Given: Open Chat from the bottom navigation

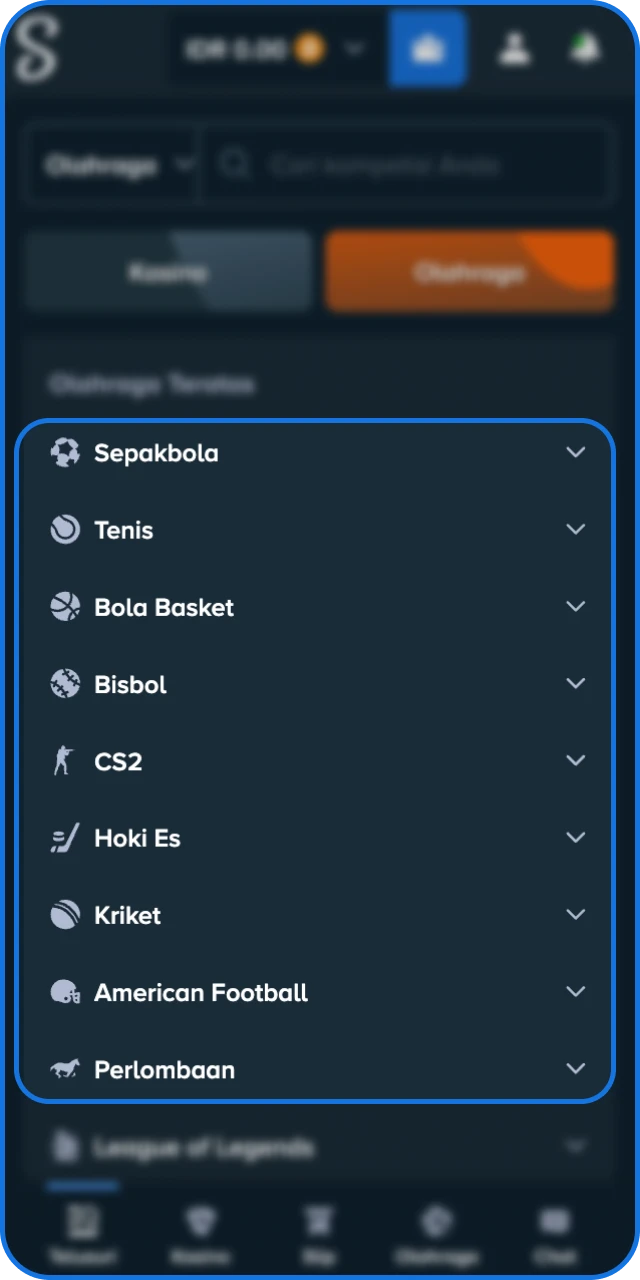Looking at the screenshot, I should (555, 1232).
